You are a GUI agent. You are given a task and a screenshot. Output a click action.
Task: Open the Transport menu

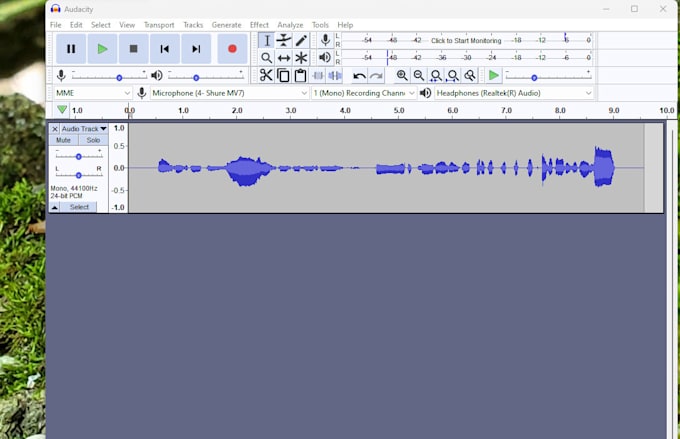coord(159,25)
